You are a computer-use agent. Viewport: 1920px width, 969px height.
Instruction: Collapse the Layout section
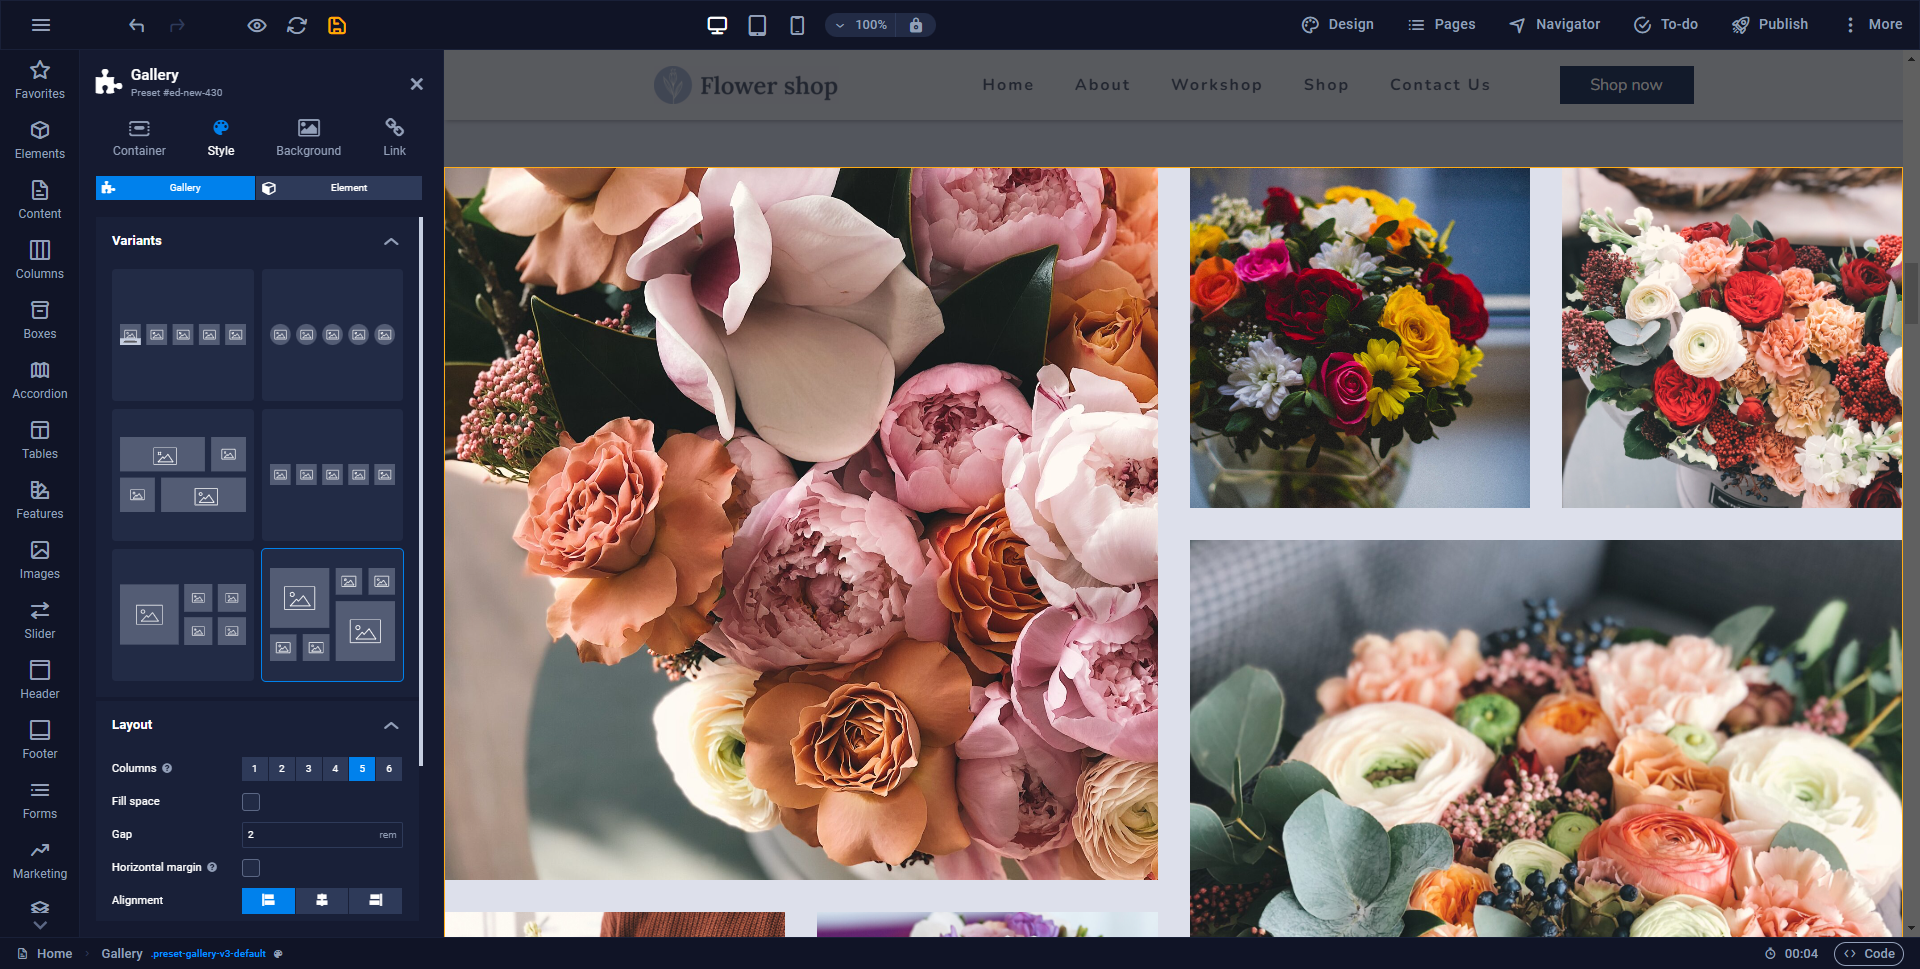(x=391, y=725)
